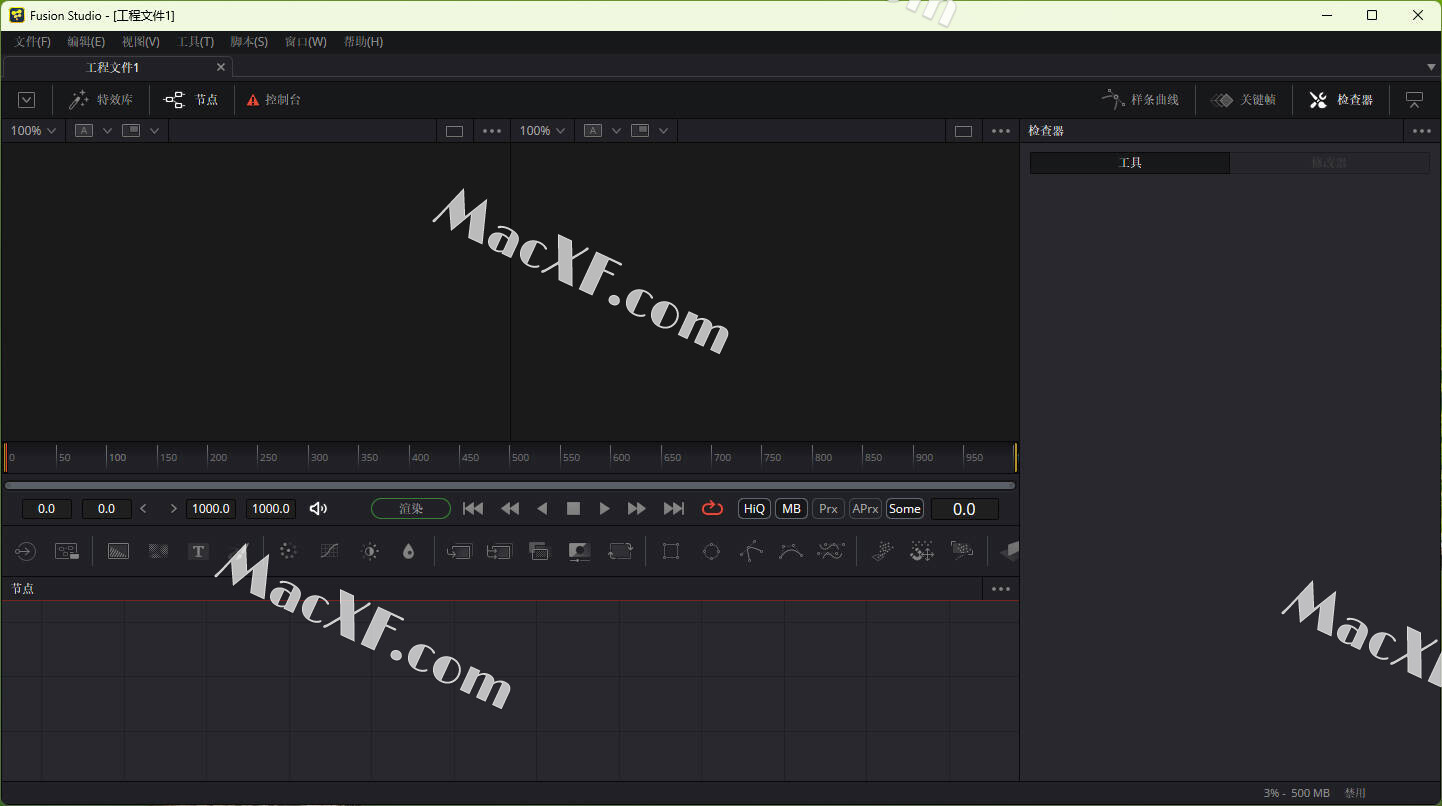Add an Ellipse mask from the toolbar
Viewport: 1442px width, 806px height.
(711, 551)
